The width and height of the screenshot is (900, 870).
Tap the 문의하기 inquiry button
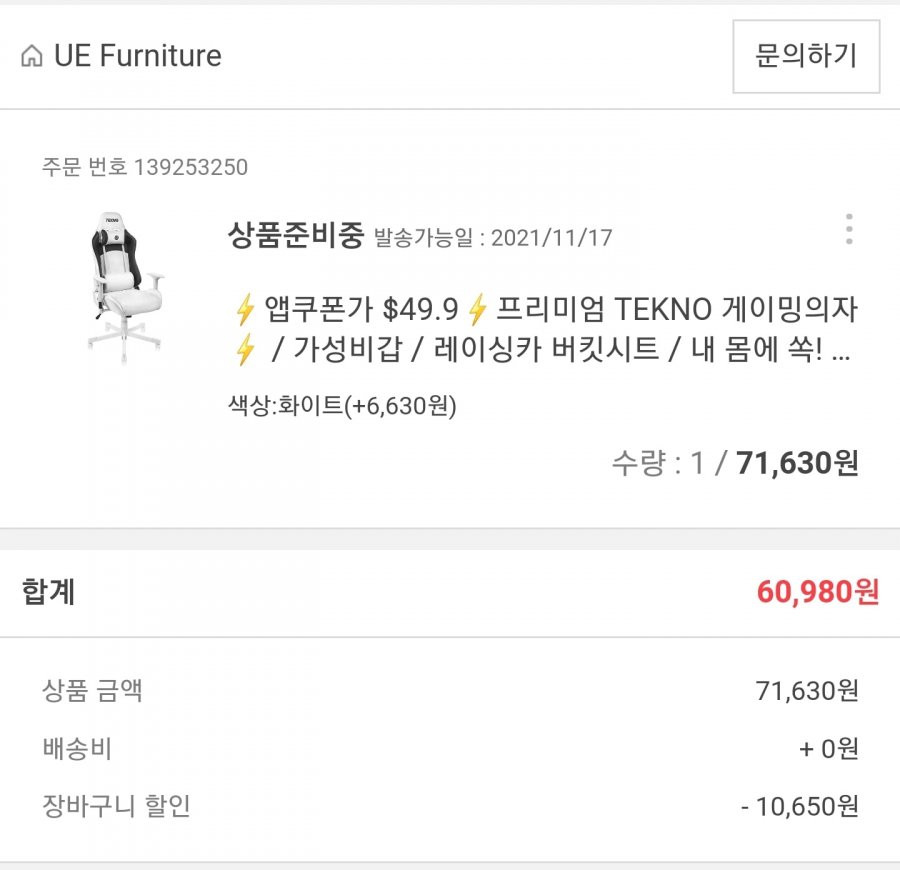click(x=806, y=56)
